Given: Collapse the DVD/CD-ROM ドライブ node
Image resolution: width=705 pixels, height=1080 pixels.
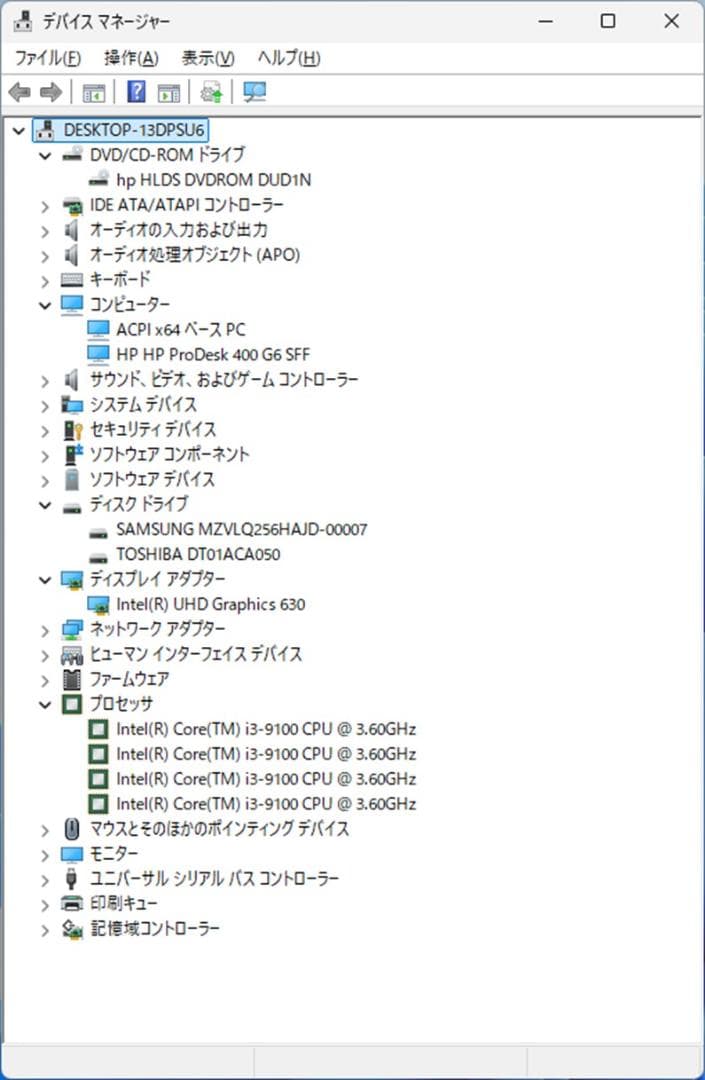Looking at the screenshot, I should (x=45, y=156).
